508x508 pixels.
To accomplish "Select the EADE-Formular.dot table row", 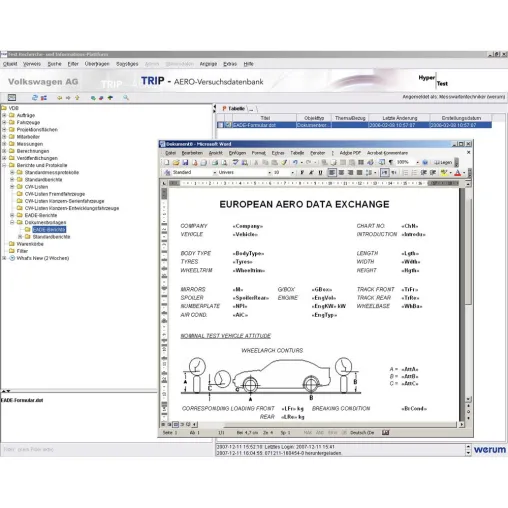I will point(354,125).
